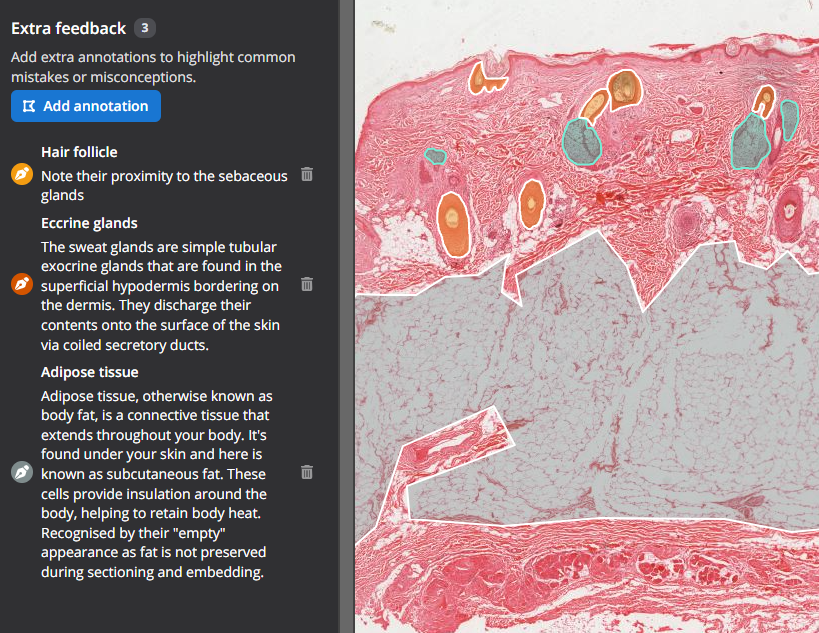Click the large orange oval gland annotation
This screenshot has width=819, height=633.
pyautogui.click(x=453, y=225)
